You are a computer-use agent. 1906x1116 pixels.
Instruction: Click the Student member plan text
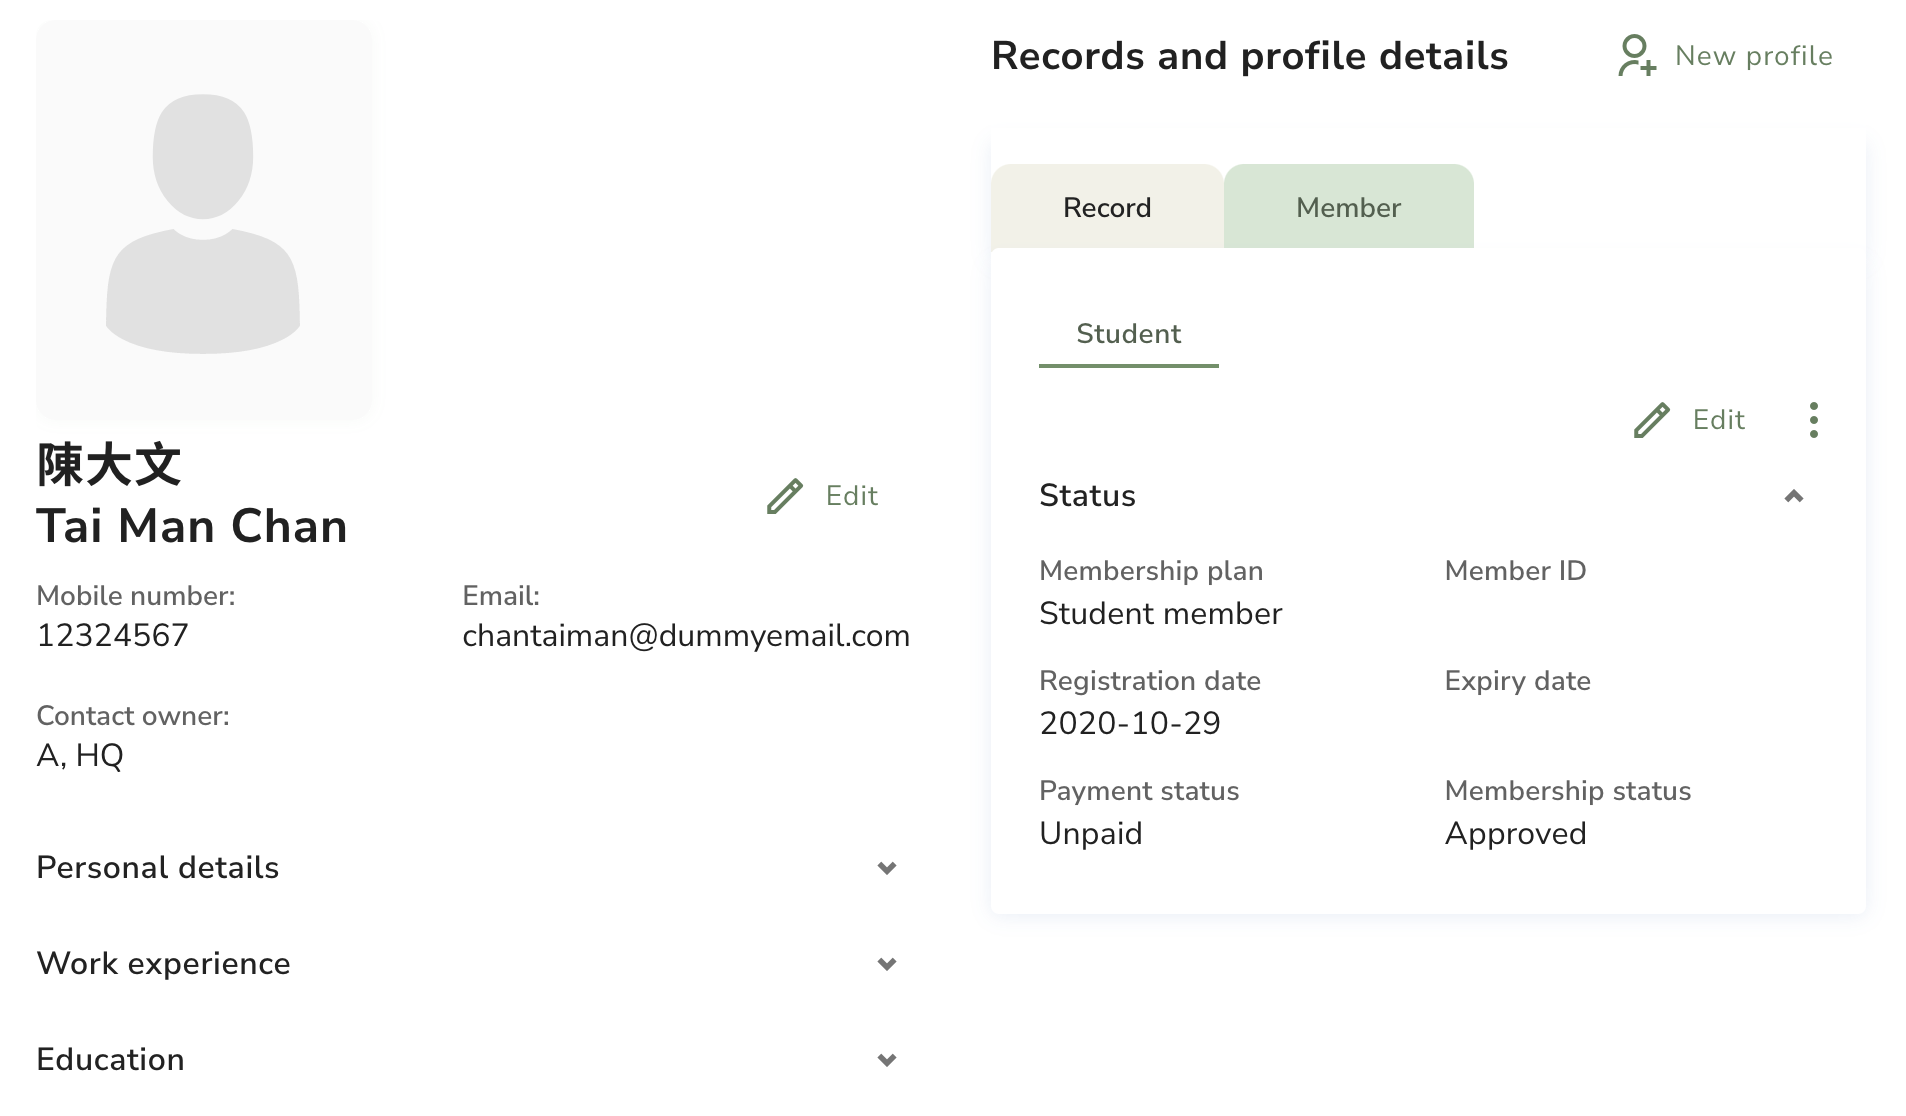[1161, 613]
